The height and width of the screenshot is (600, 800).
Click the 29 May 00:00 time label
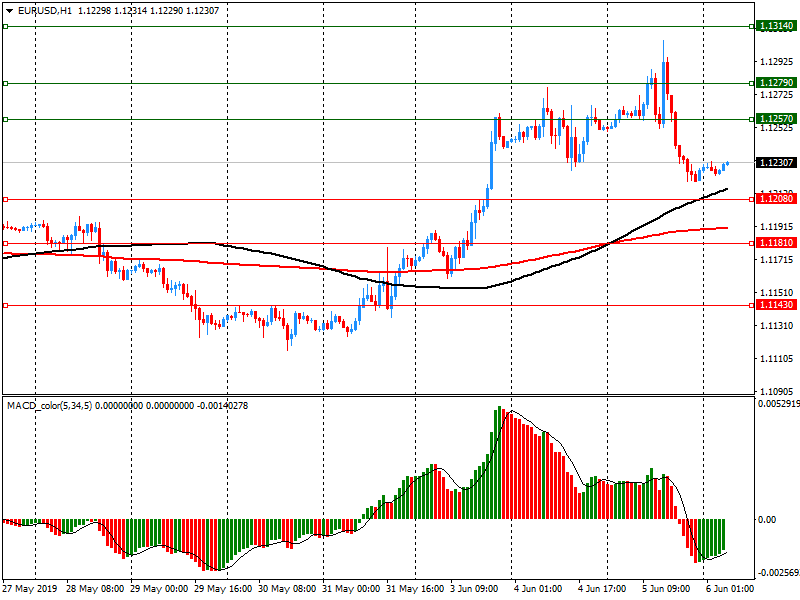[159, 589]
